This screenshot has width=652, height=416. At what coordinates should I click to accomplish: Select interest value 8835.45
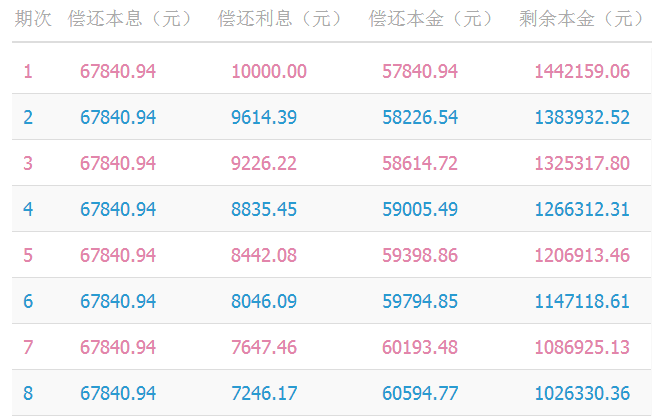264,209
